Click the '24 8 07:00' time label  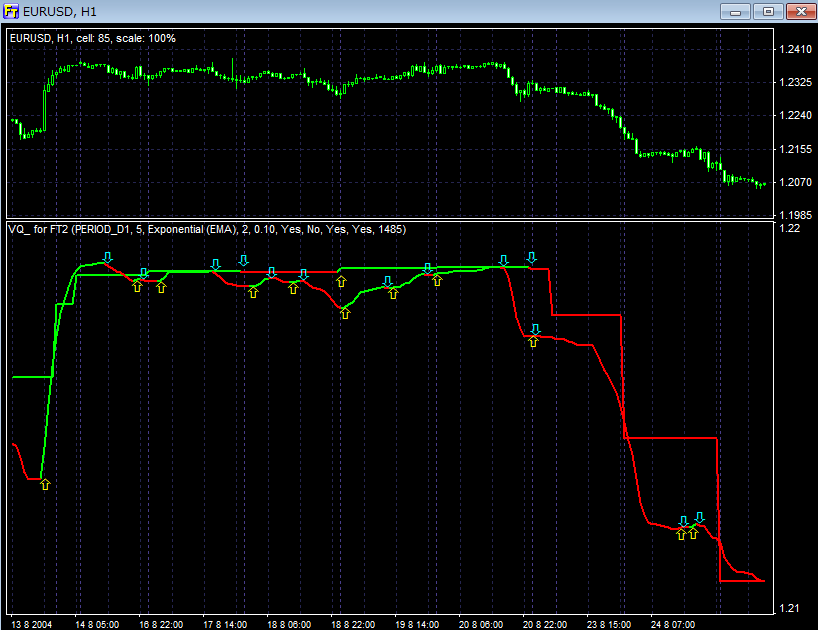coord(673,624)
